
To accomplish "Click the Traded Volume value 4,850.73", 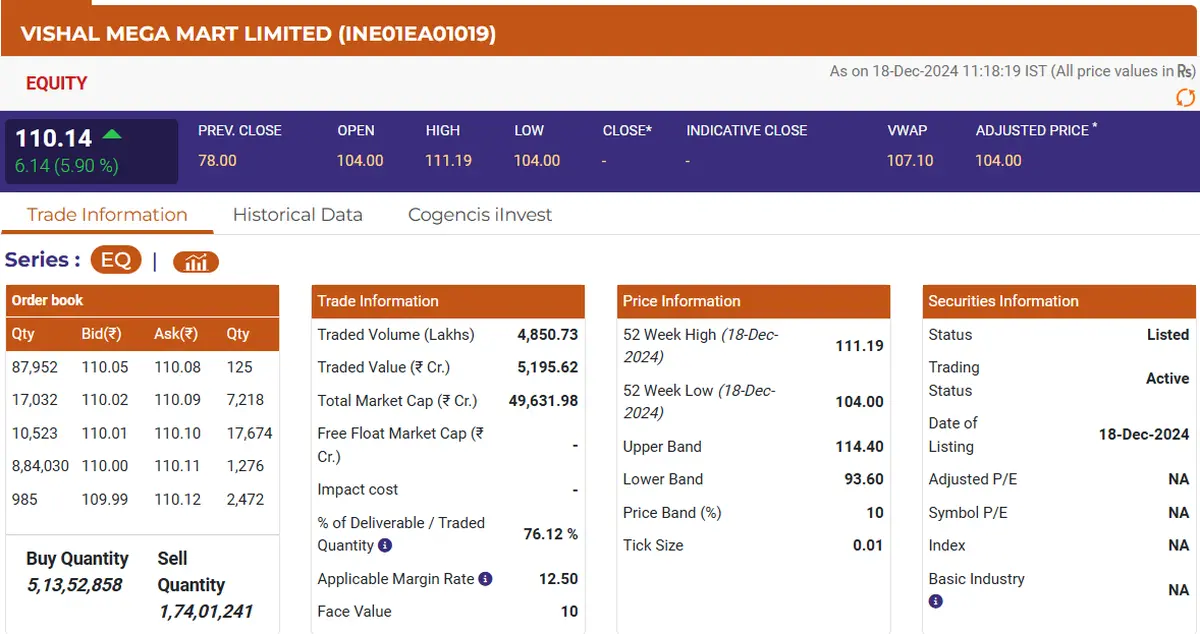I will [x=547, y=335].
